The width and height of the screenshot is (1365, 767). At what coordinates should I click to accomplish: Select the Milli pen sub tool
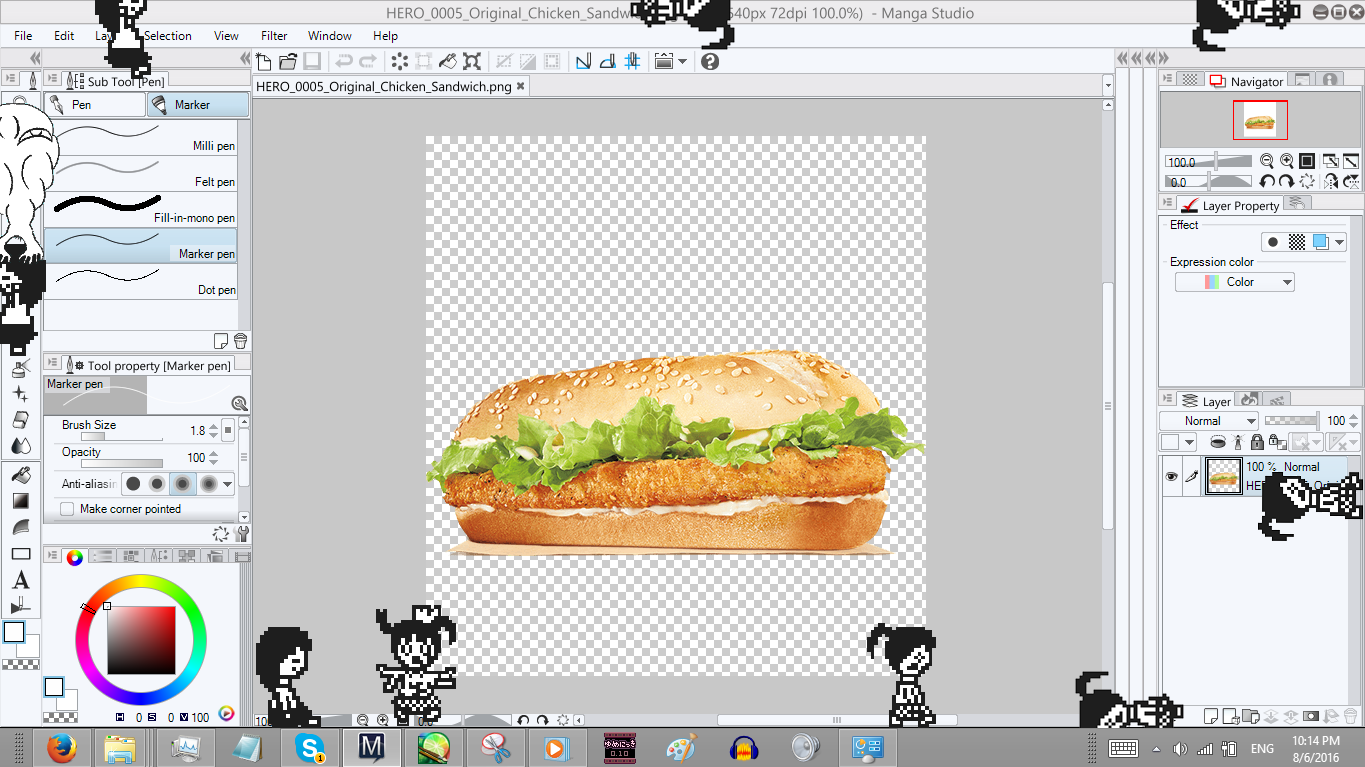[x=141, y=136]
